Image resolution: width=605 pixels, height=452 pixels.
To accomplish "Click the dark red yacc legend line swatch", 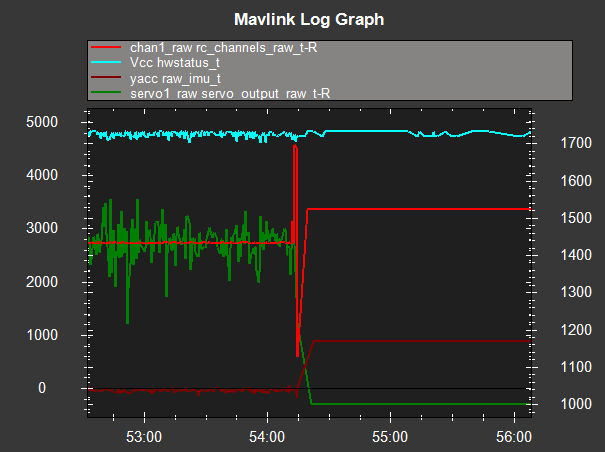I will coord(106,78).
